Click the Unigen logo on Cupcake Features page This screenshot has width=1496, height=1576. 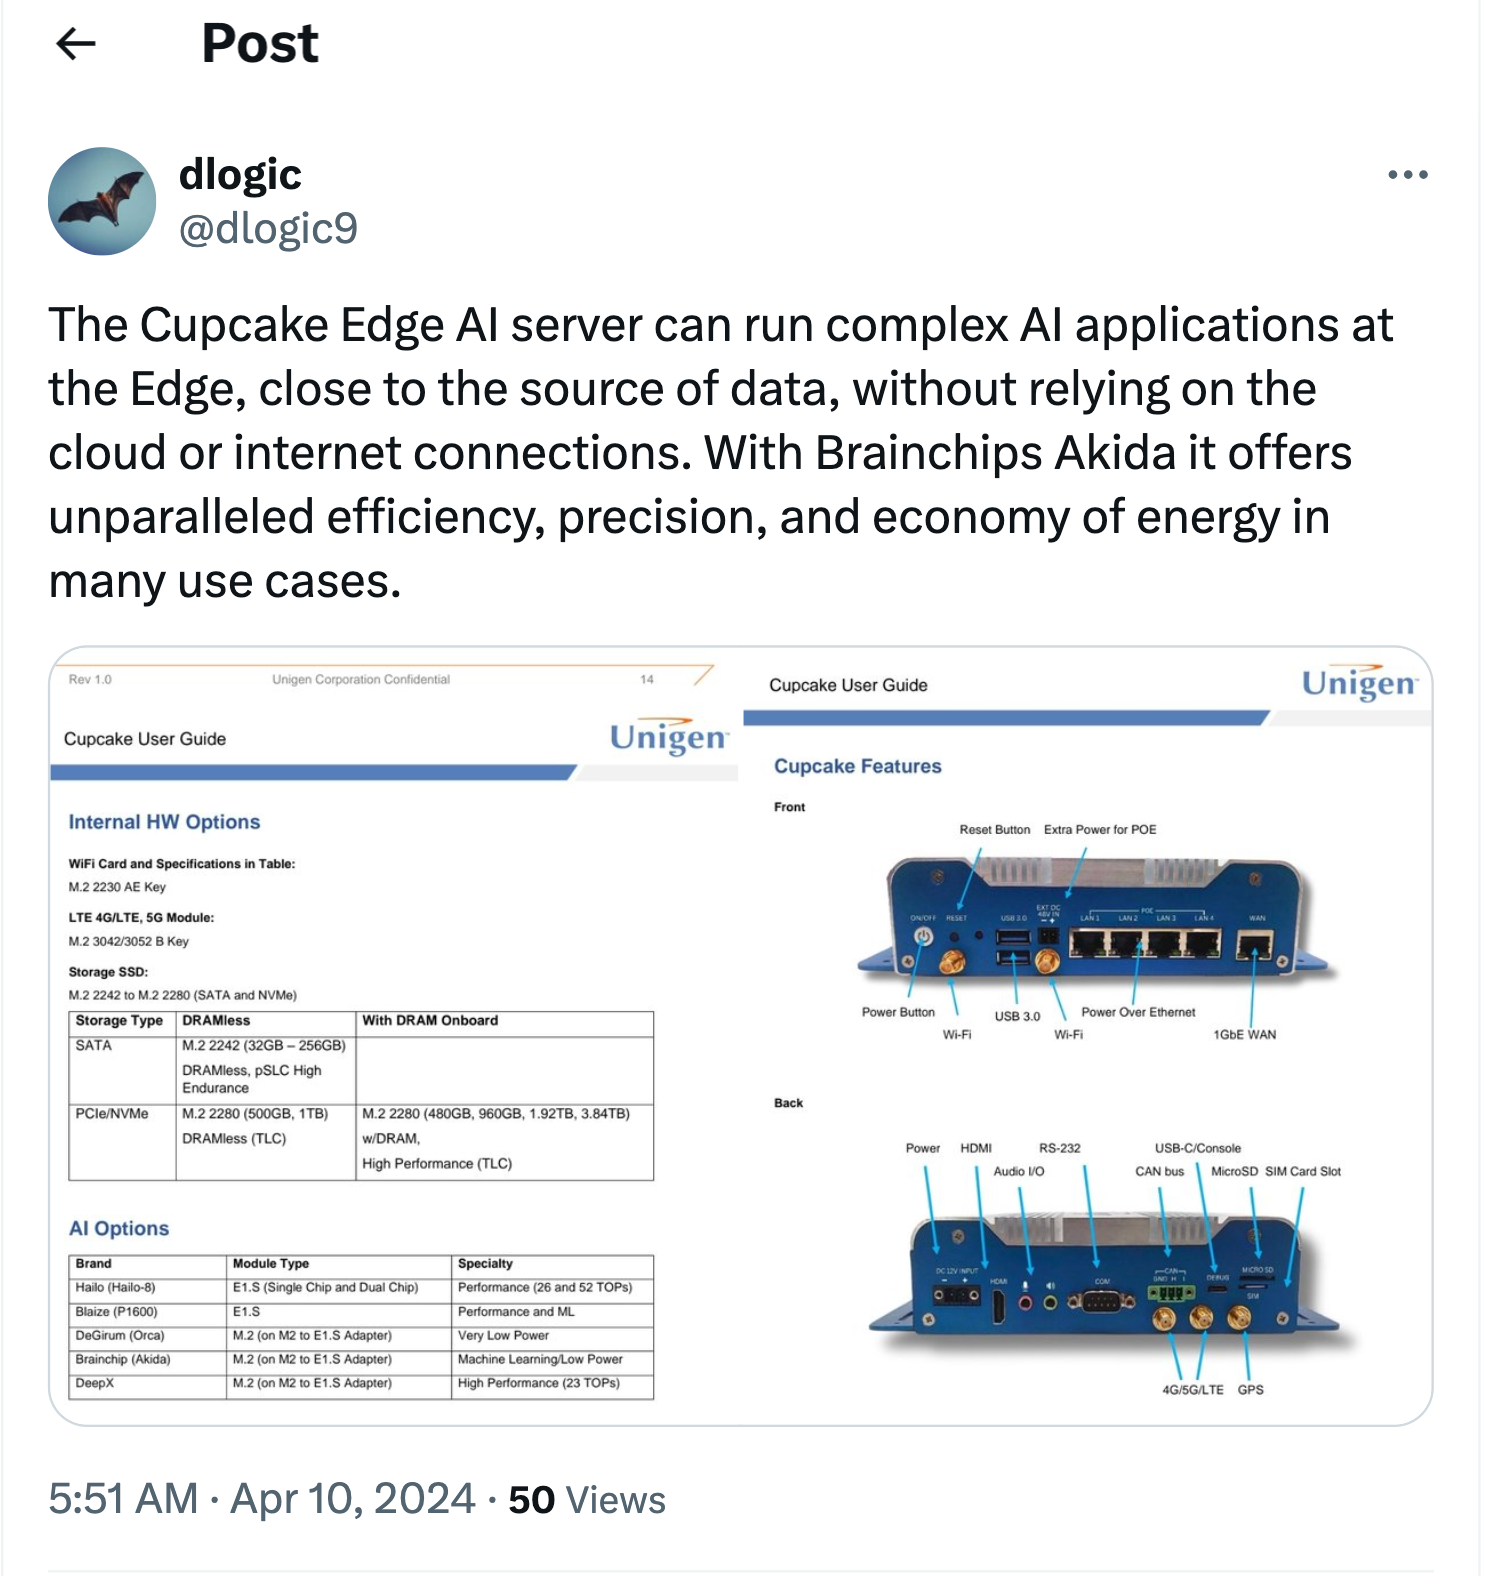pyautogui.click(x=1359, y=683)
